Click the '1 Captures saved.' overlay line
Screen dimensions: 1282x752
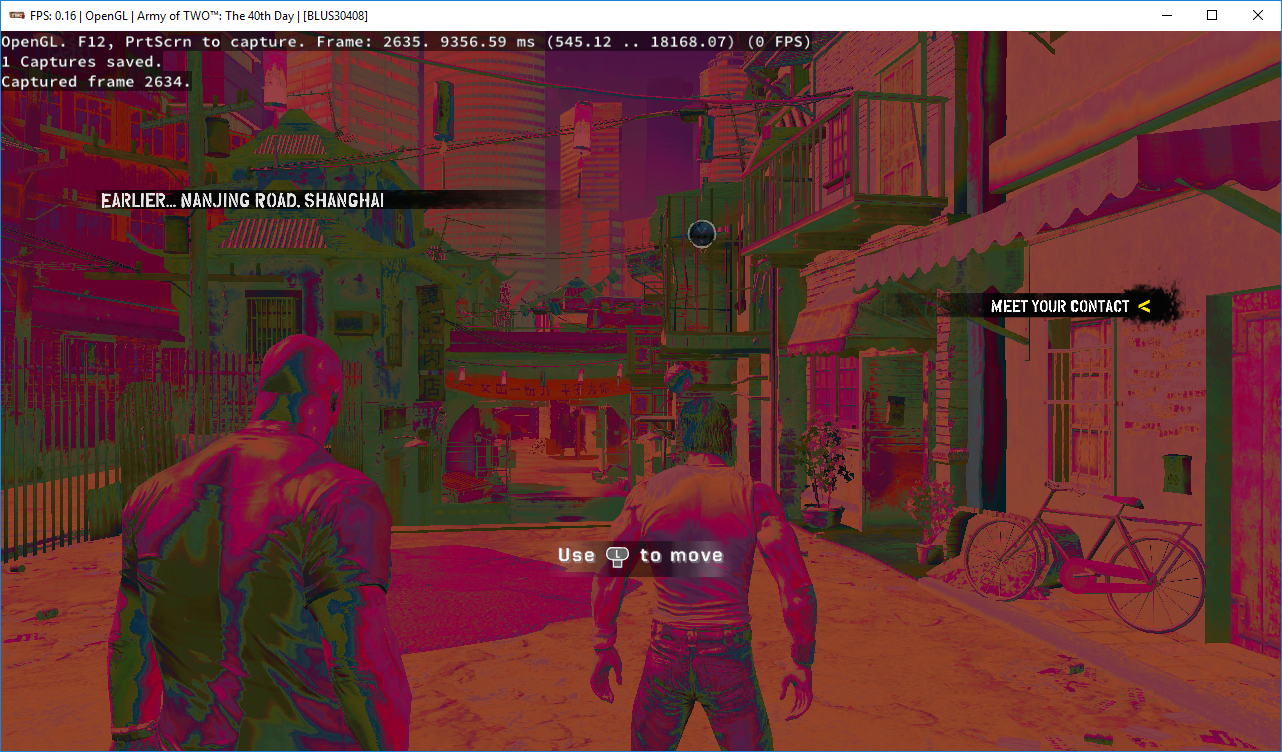click(x=82, y=62)
